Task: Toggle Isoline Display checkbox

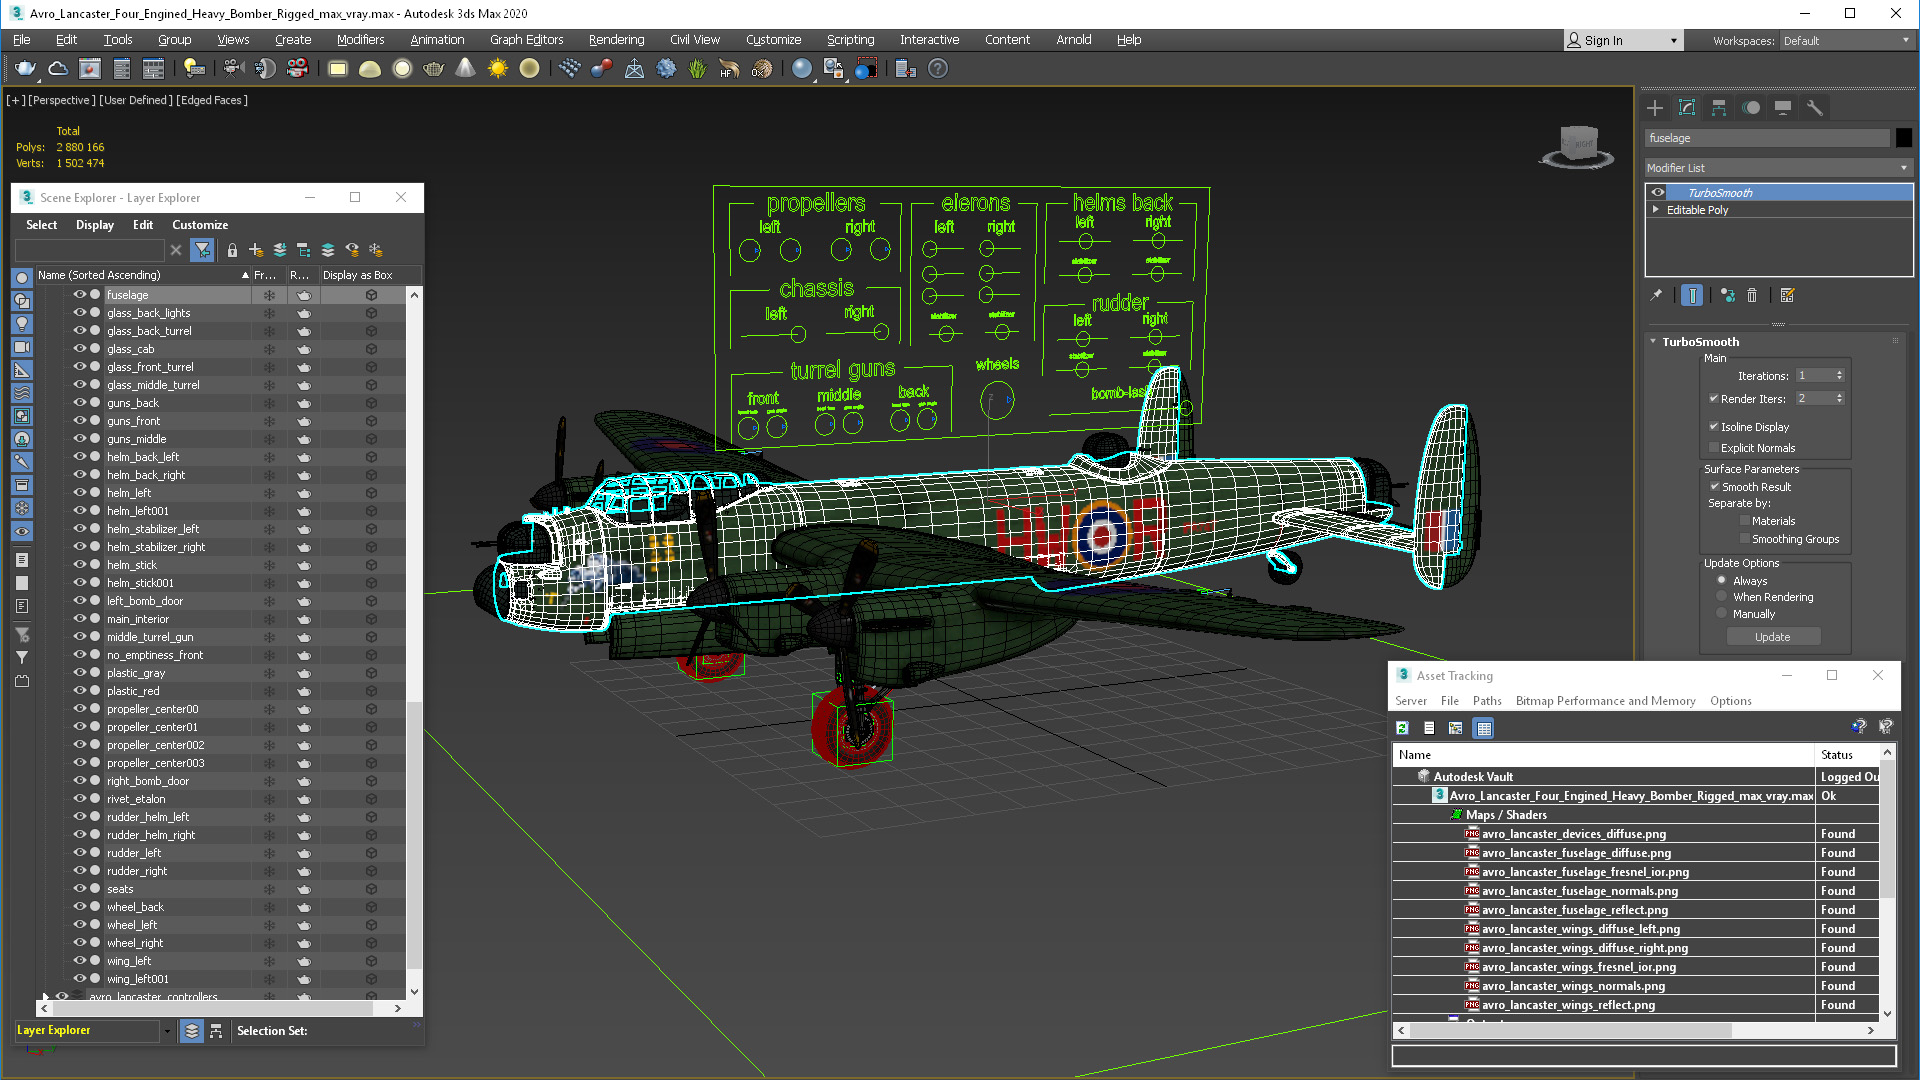Action: pos(1714,426)
